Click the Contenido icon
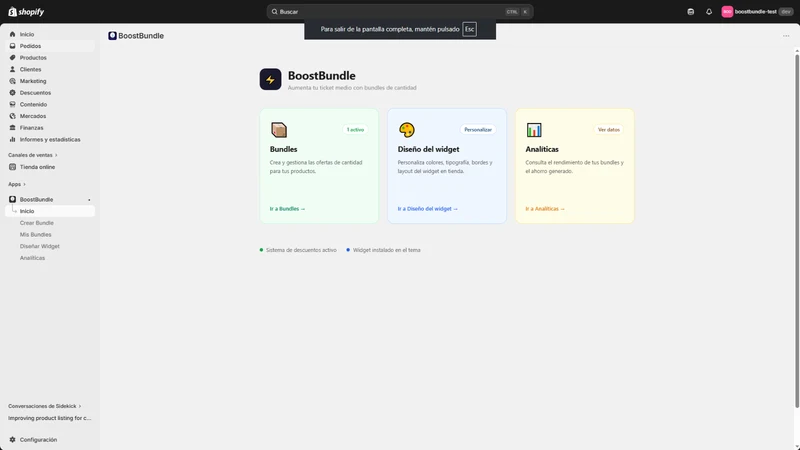 coord(12,105)
